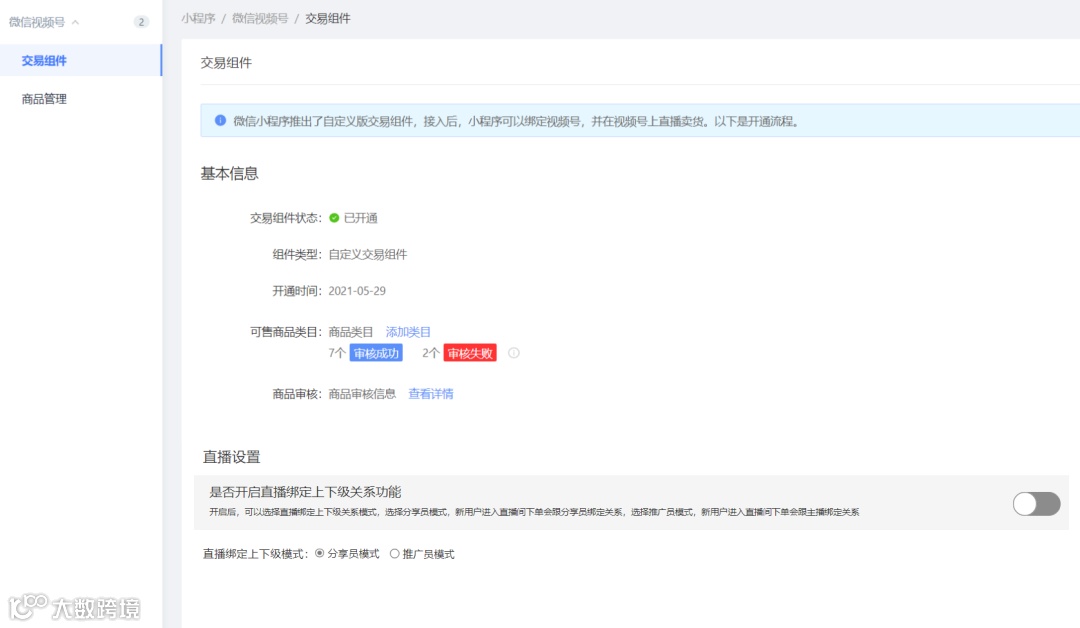The image size is (1080, 628).
Task: Select the 分享员模式 radio option
Action: coord(320,553)
